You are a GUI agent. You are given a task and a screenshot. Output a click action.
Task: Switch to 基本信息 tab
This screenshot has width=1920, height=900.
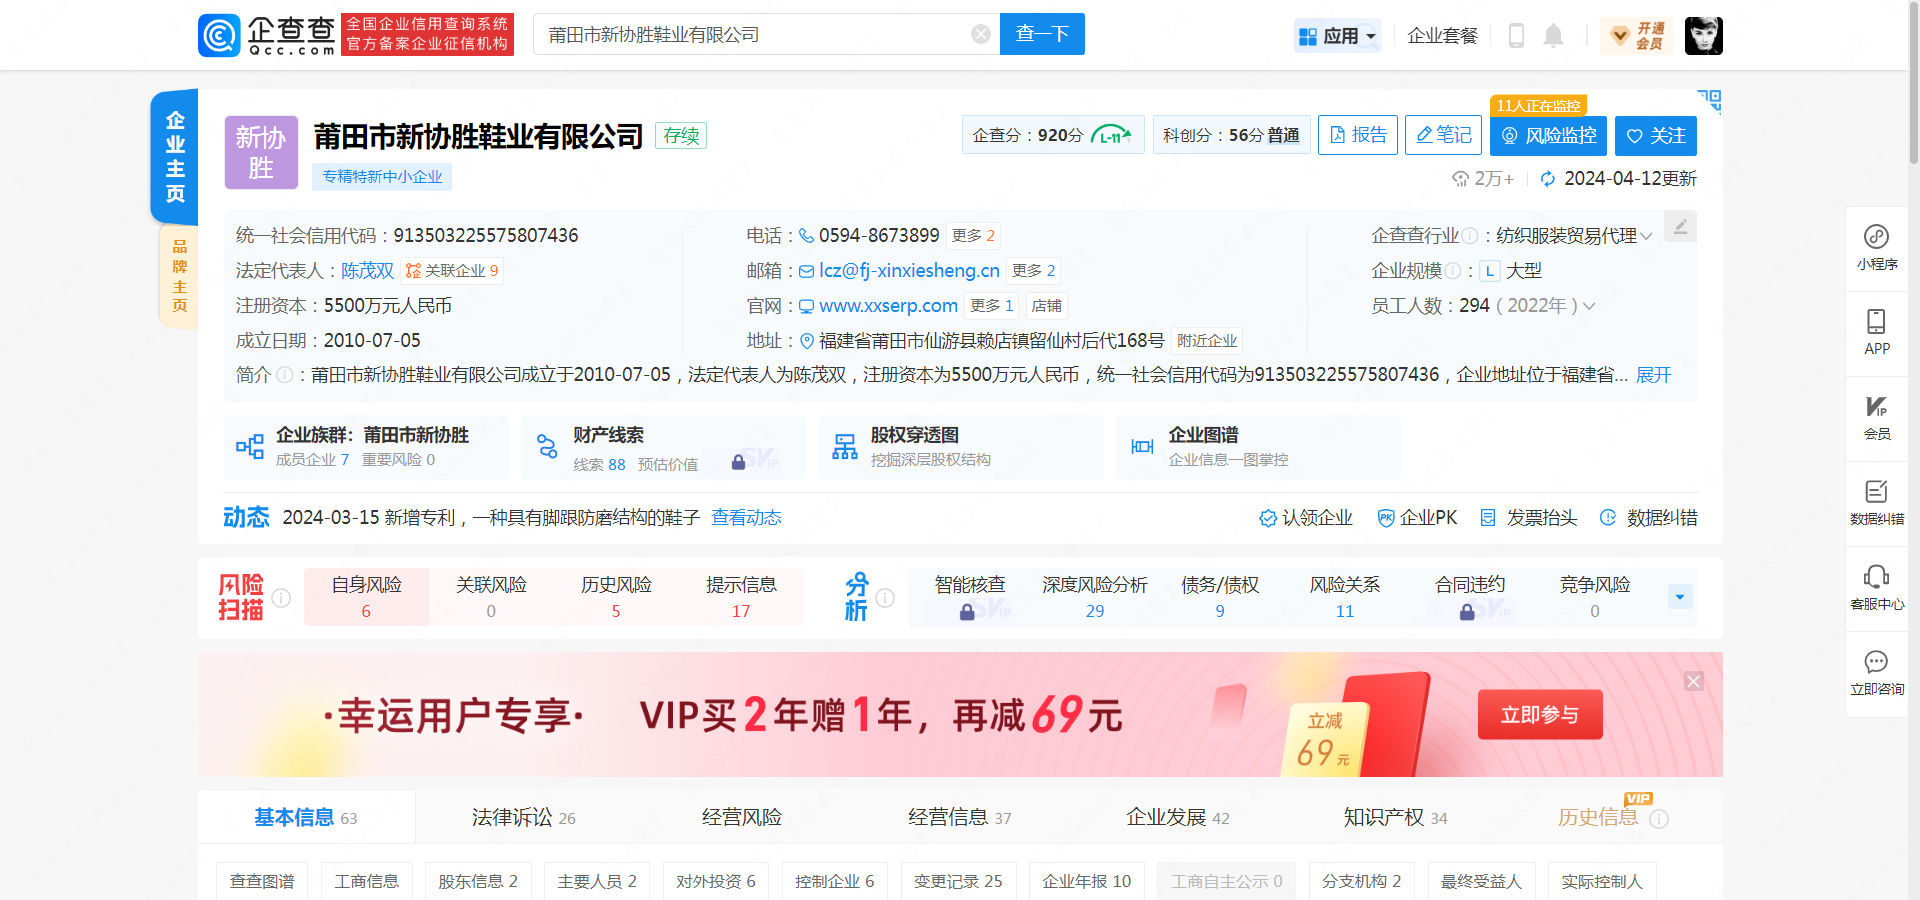(305, 818)
